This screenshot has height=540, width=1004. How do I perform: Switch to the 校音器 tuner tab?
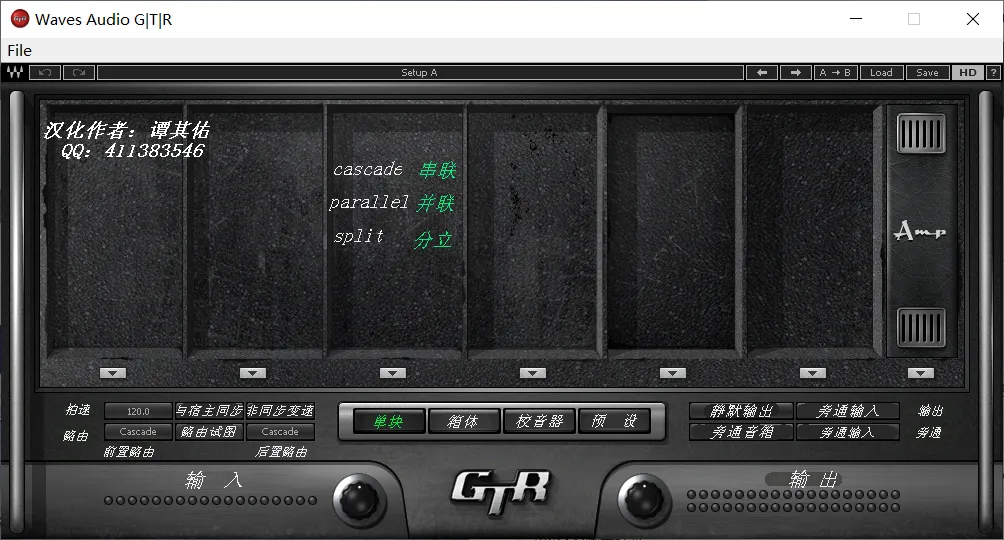(539, 421)
